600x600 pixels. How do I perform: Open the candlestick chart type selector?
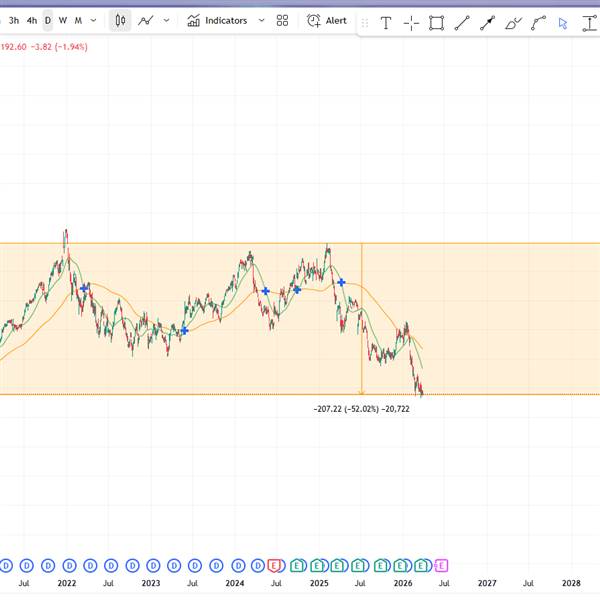120,20
